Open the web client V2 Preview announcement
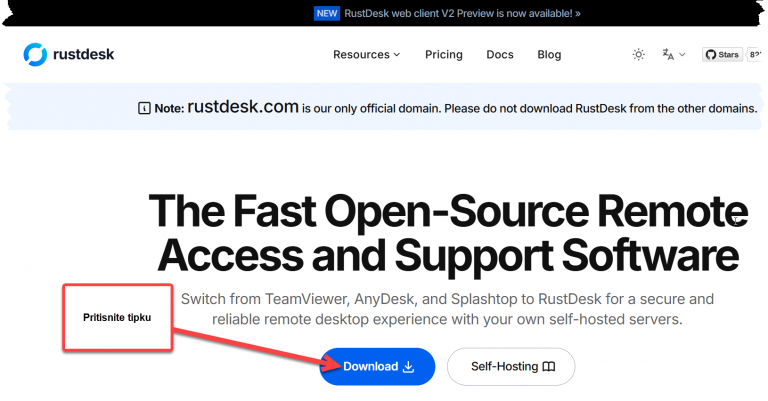This screenshot has height=401, width=768. pyautogui.click(x=462, y=13)
